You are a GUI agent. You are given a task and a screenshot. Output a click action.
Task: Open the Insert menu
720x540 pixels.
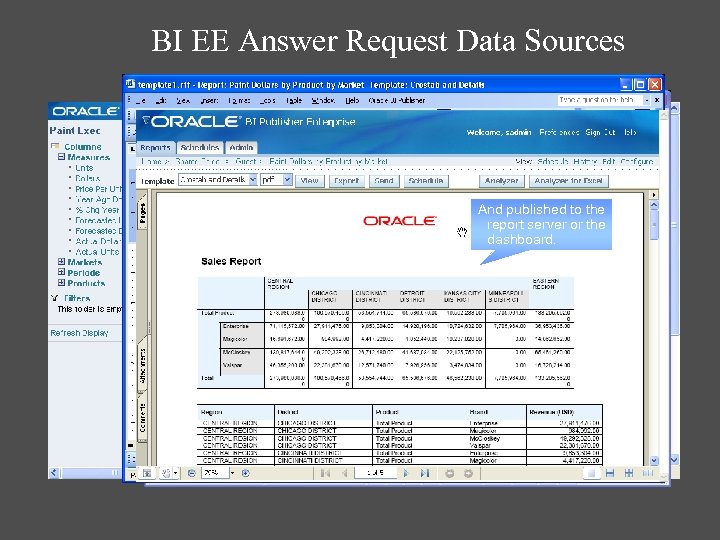209,100
